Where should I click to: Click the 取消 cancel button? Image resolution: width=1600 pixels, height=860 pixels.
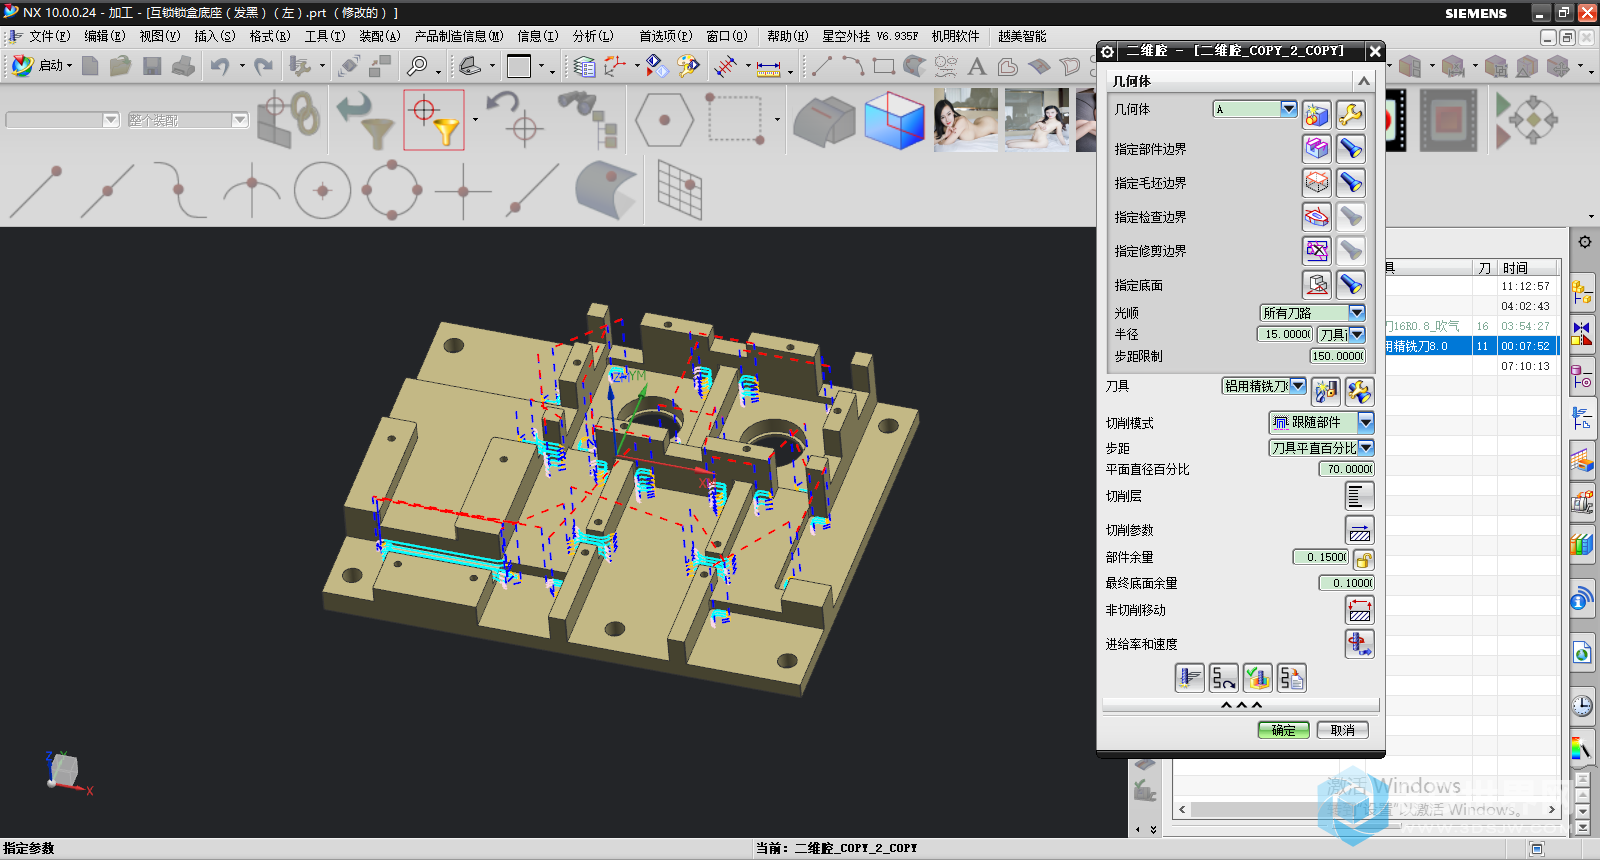pos(1342,730)
